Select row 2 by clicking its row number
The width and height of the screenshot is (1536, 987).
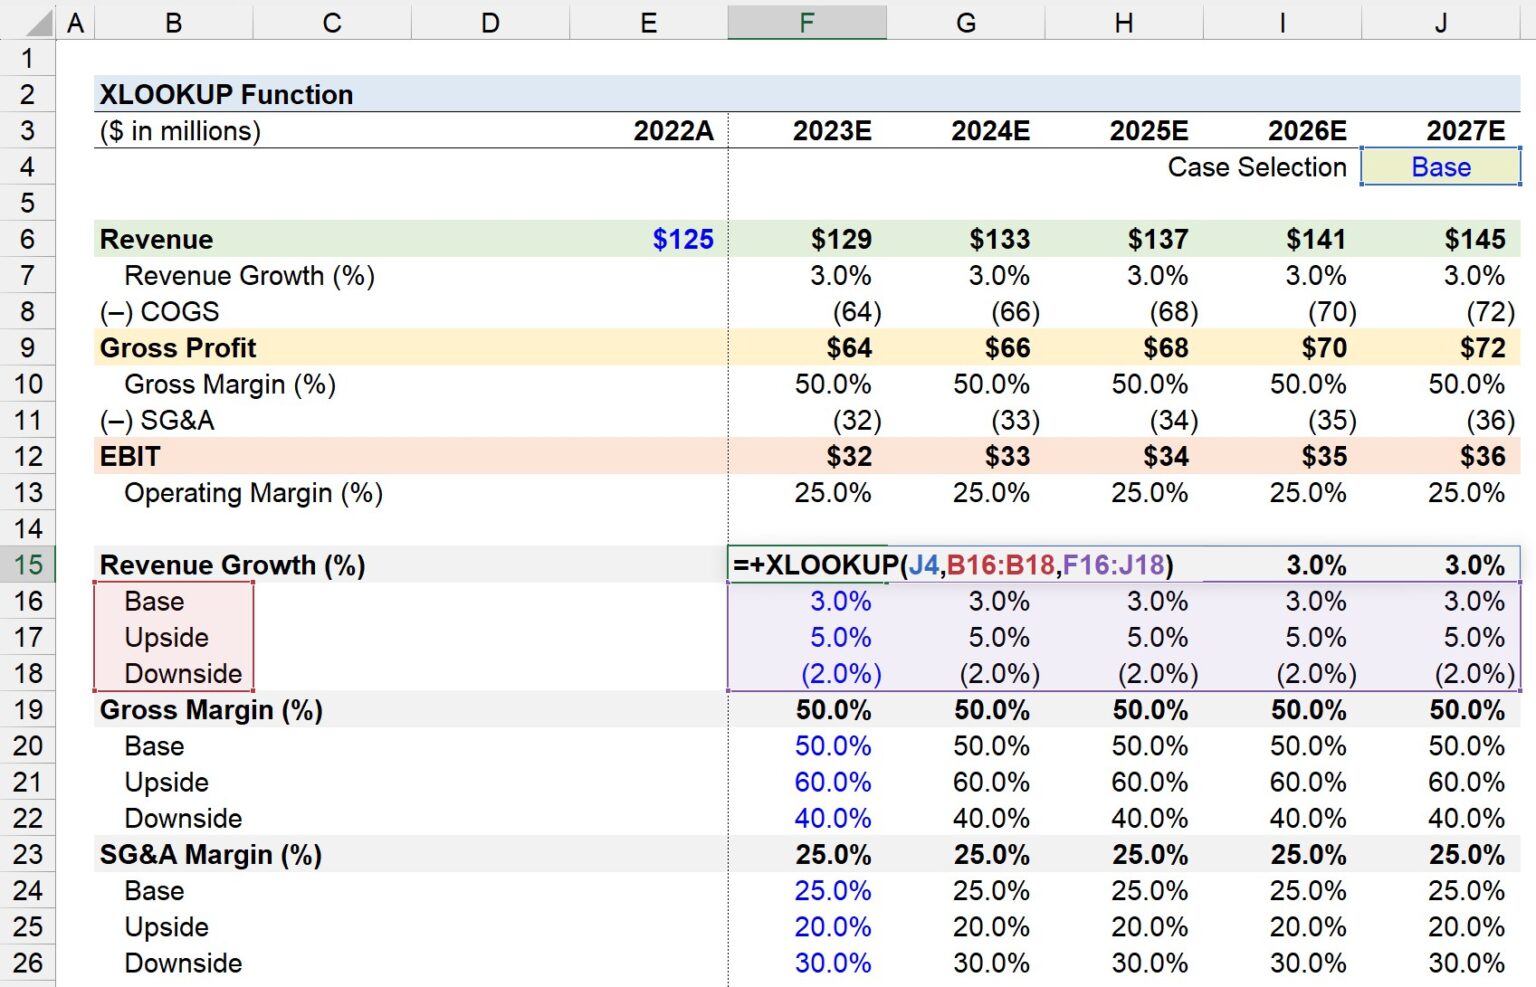pos(28,94)
